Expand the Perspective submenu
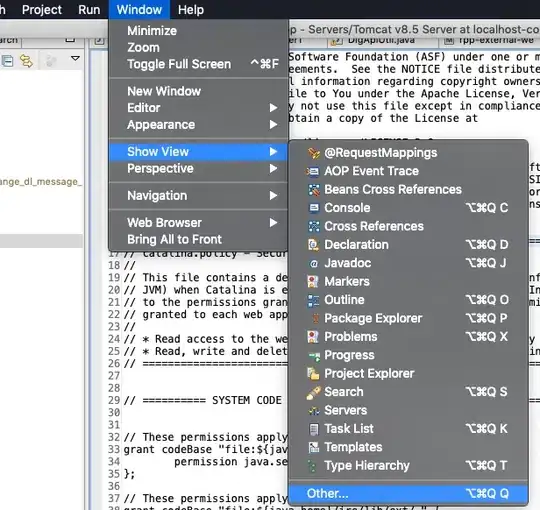 click(x=198, y=168)
